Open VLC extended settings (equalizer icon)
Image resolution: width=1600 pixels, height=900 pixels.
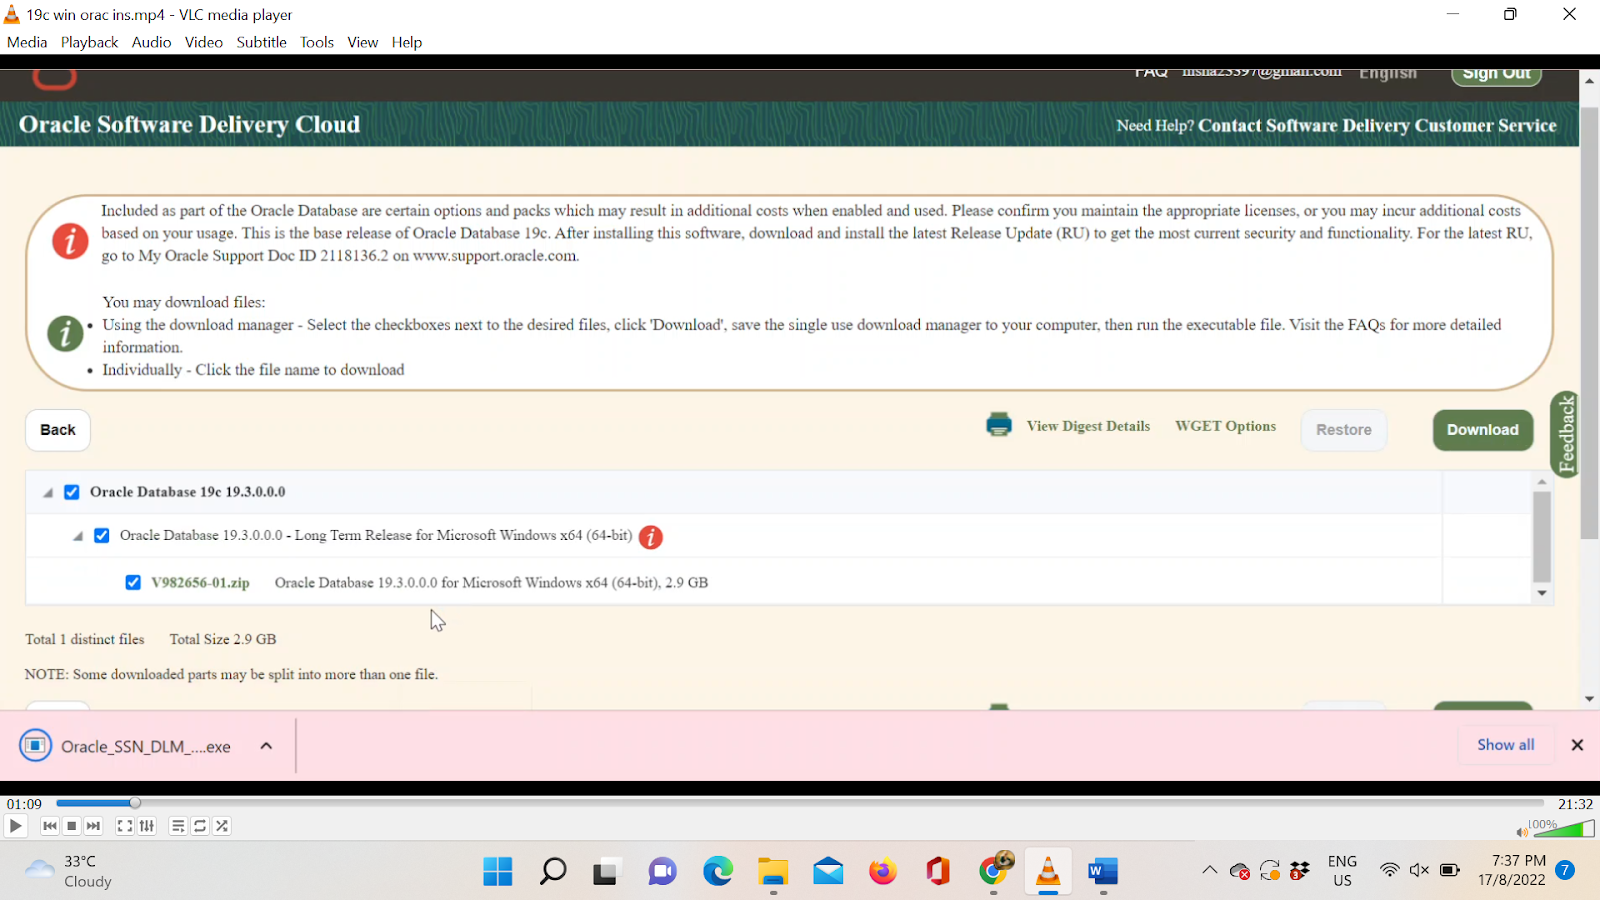click(x=147, y=826)
